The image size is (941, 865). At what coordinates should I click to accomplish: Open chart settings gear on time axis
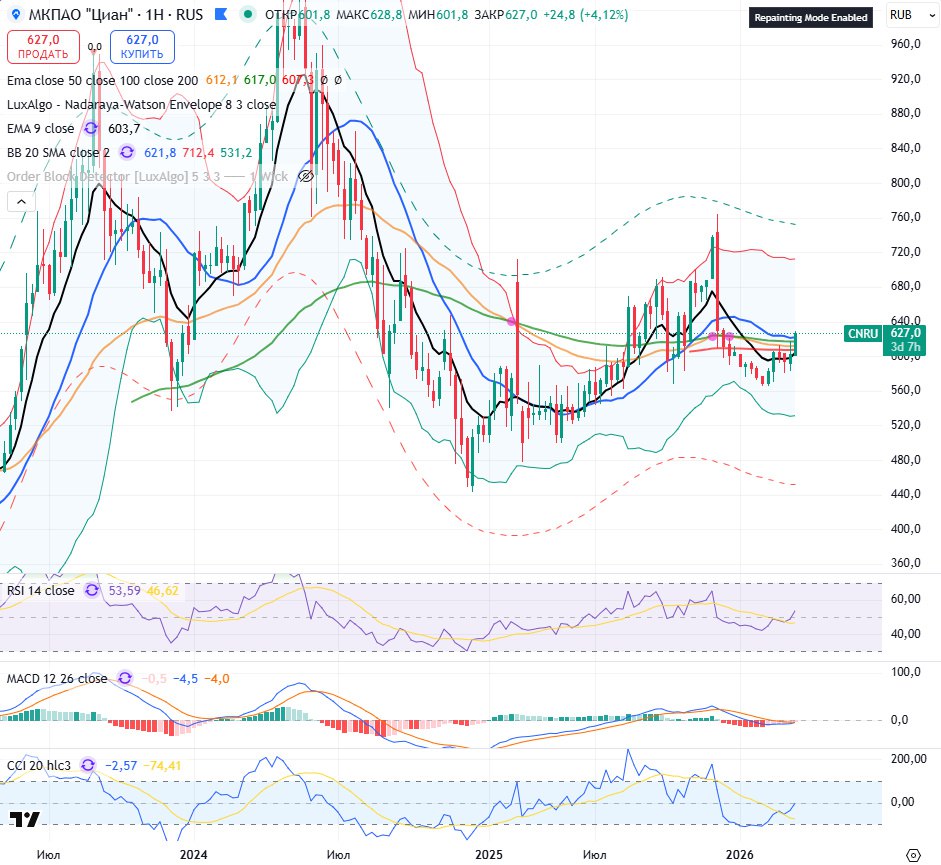(911, 855)
